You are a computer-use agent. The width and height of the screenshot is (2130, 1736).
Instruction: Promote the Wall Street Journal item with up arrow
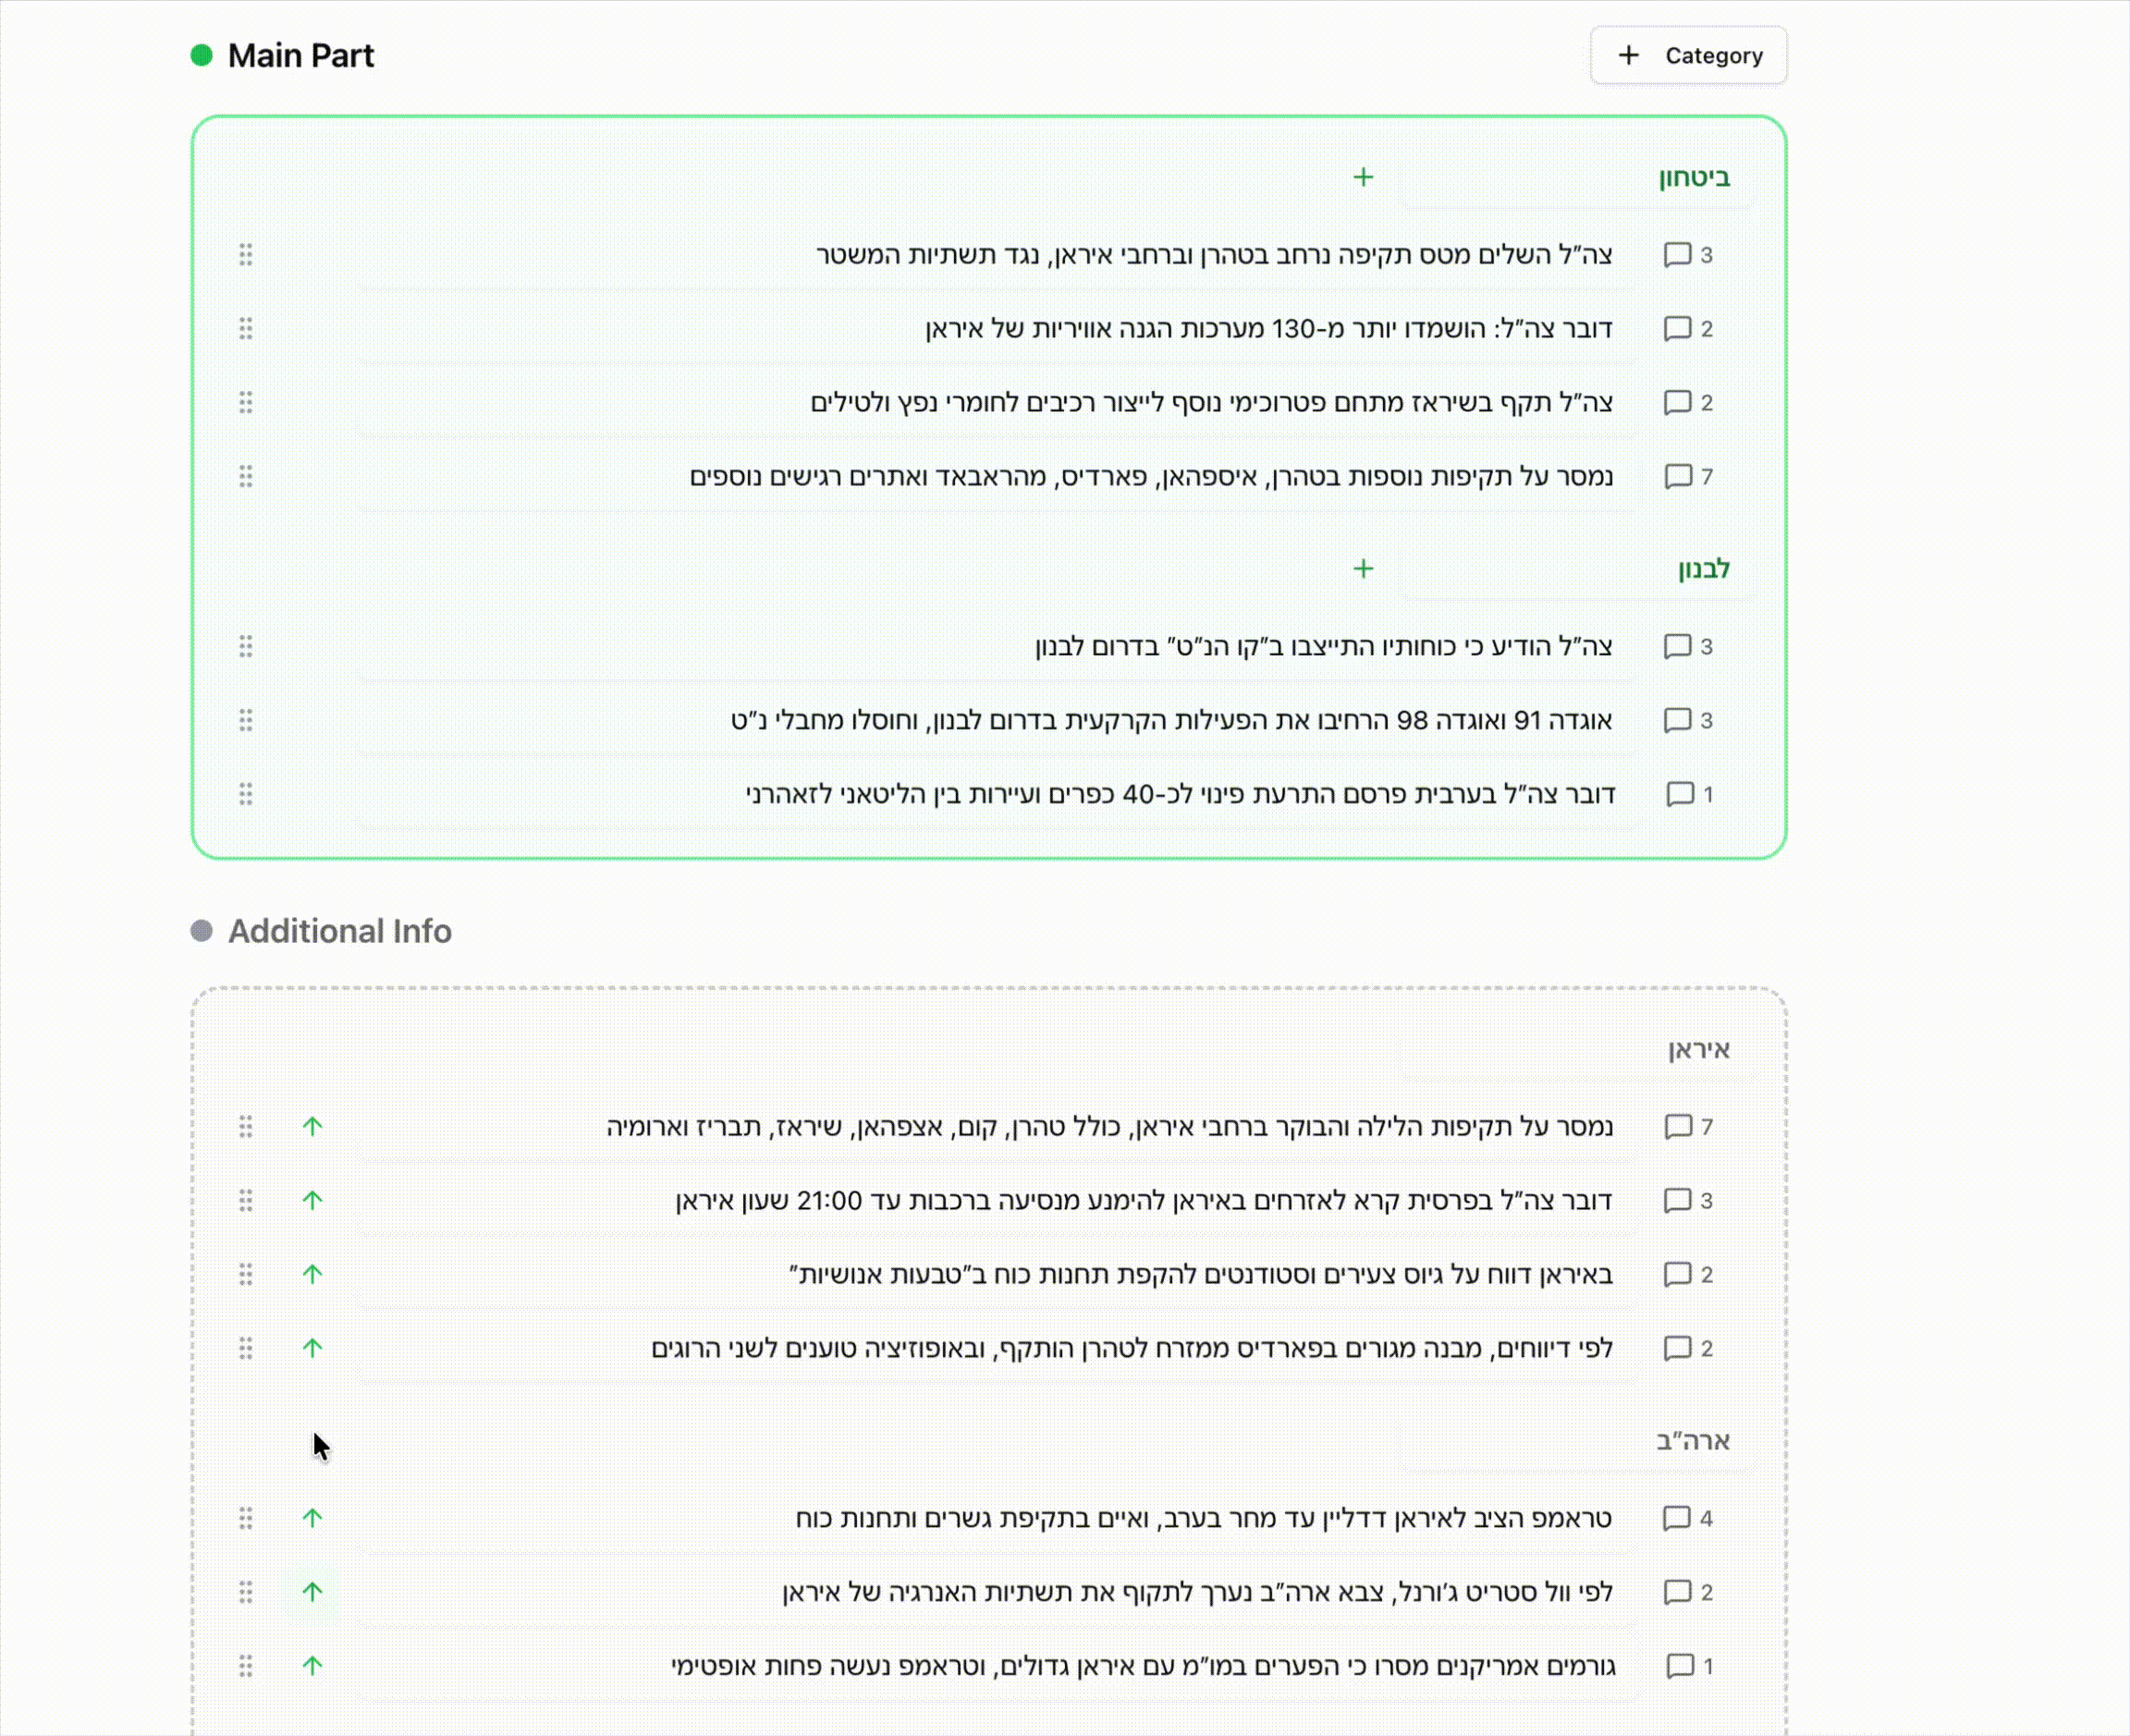312,1591
